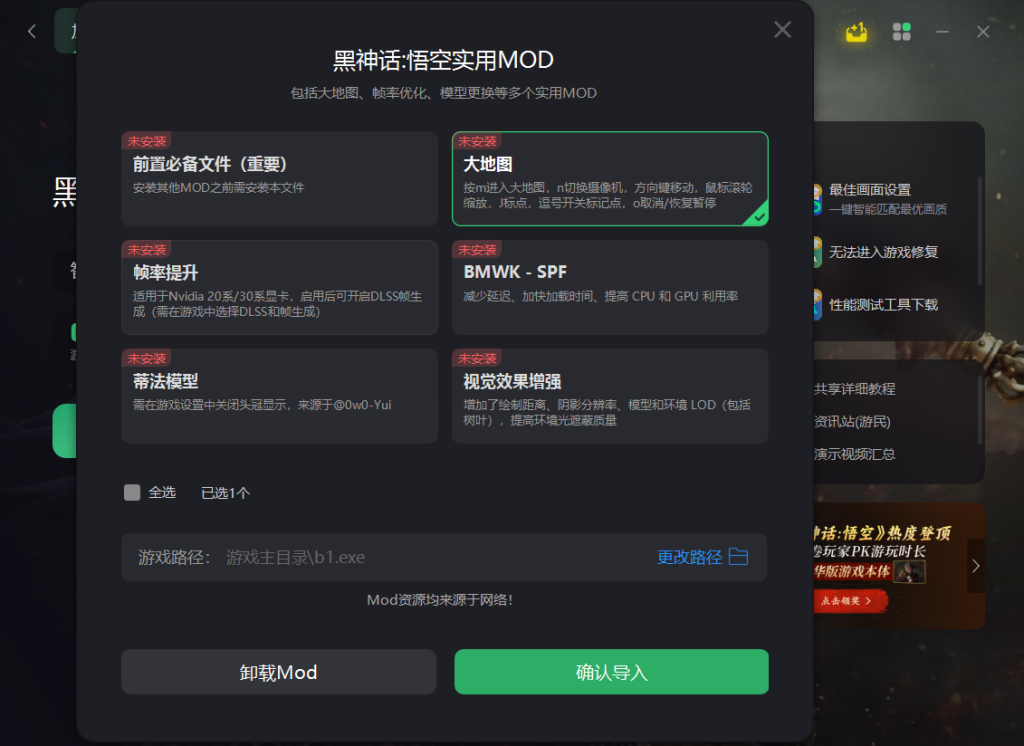Click the folder icon beside 更改路径
This screenshot has height=746, width=1024.
click(x=739, y=557)
